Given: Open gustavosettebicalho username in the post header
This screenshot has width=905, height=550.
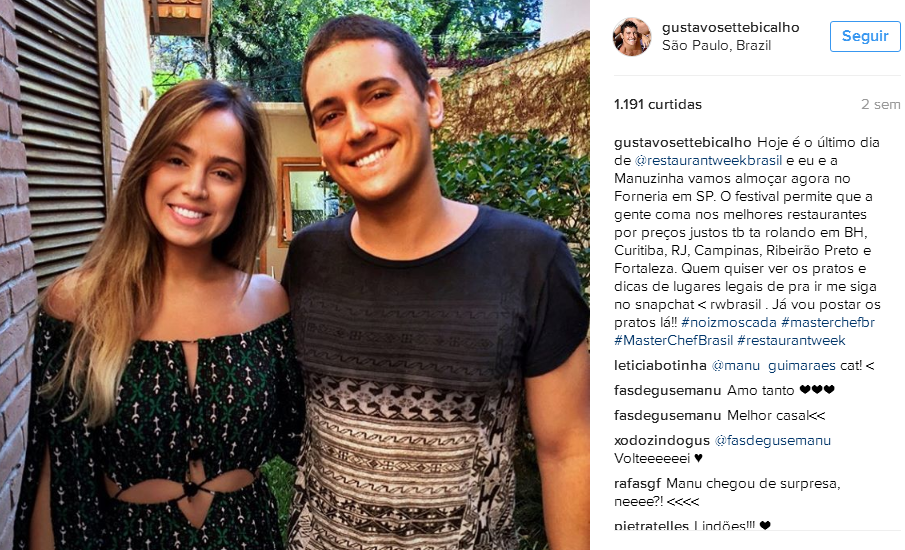Looking at the screenshot, I should 730,27.
